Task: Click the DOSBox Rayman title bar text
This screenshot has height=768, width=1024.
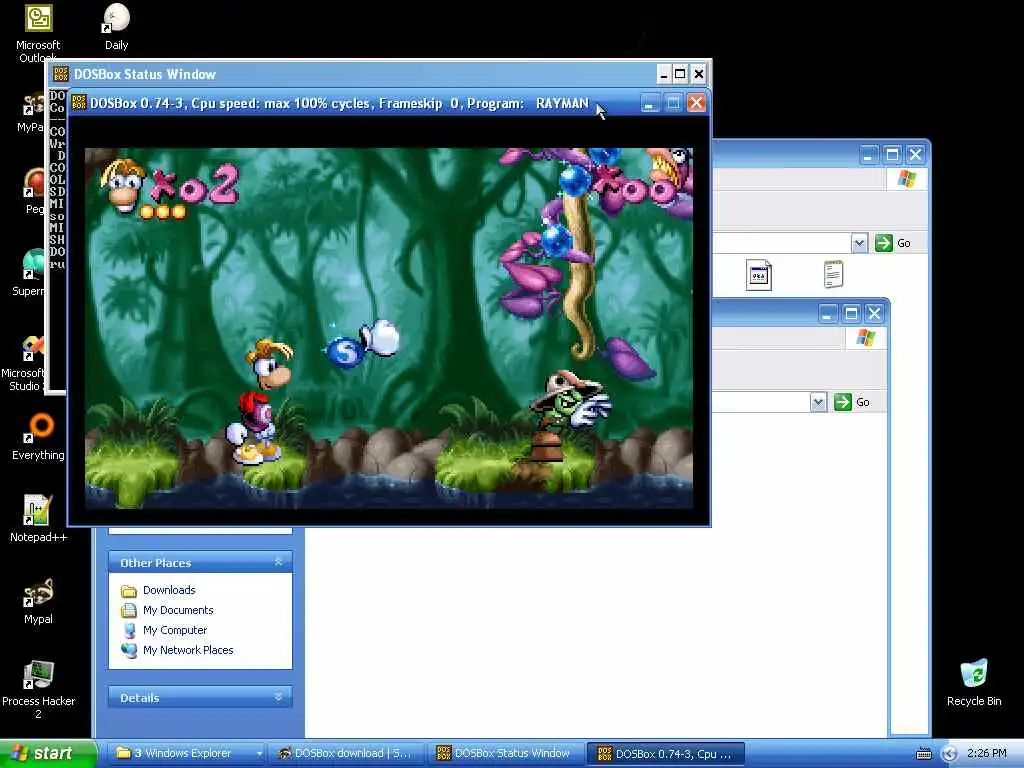Action: (x=339, y=103)
